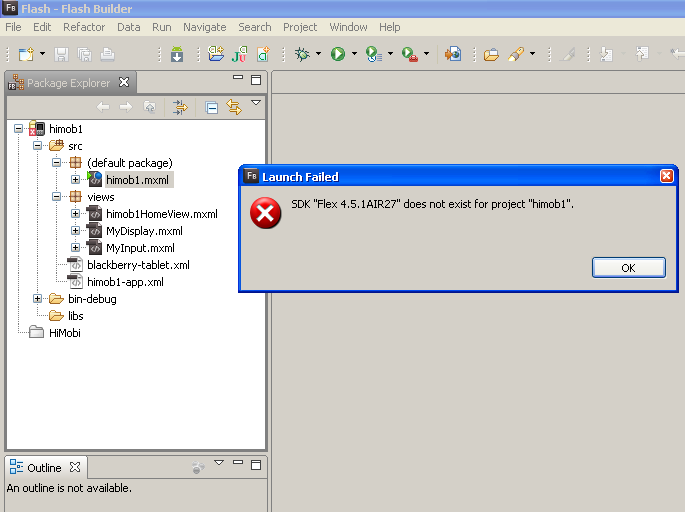Select the Outline tab

point(44,468)
